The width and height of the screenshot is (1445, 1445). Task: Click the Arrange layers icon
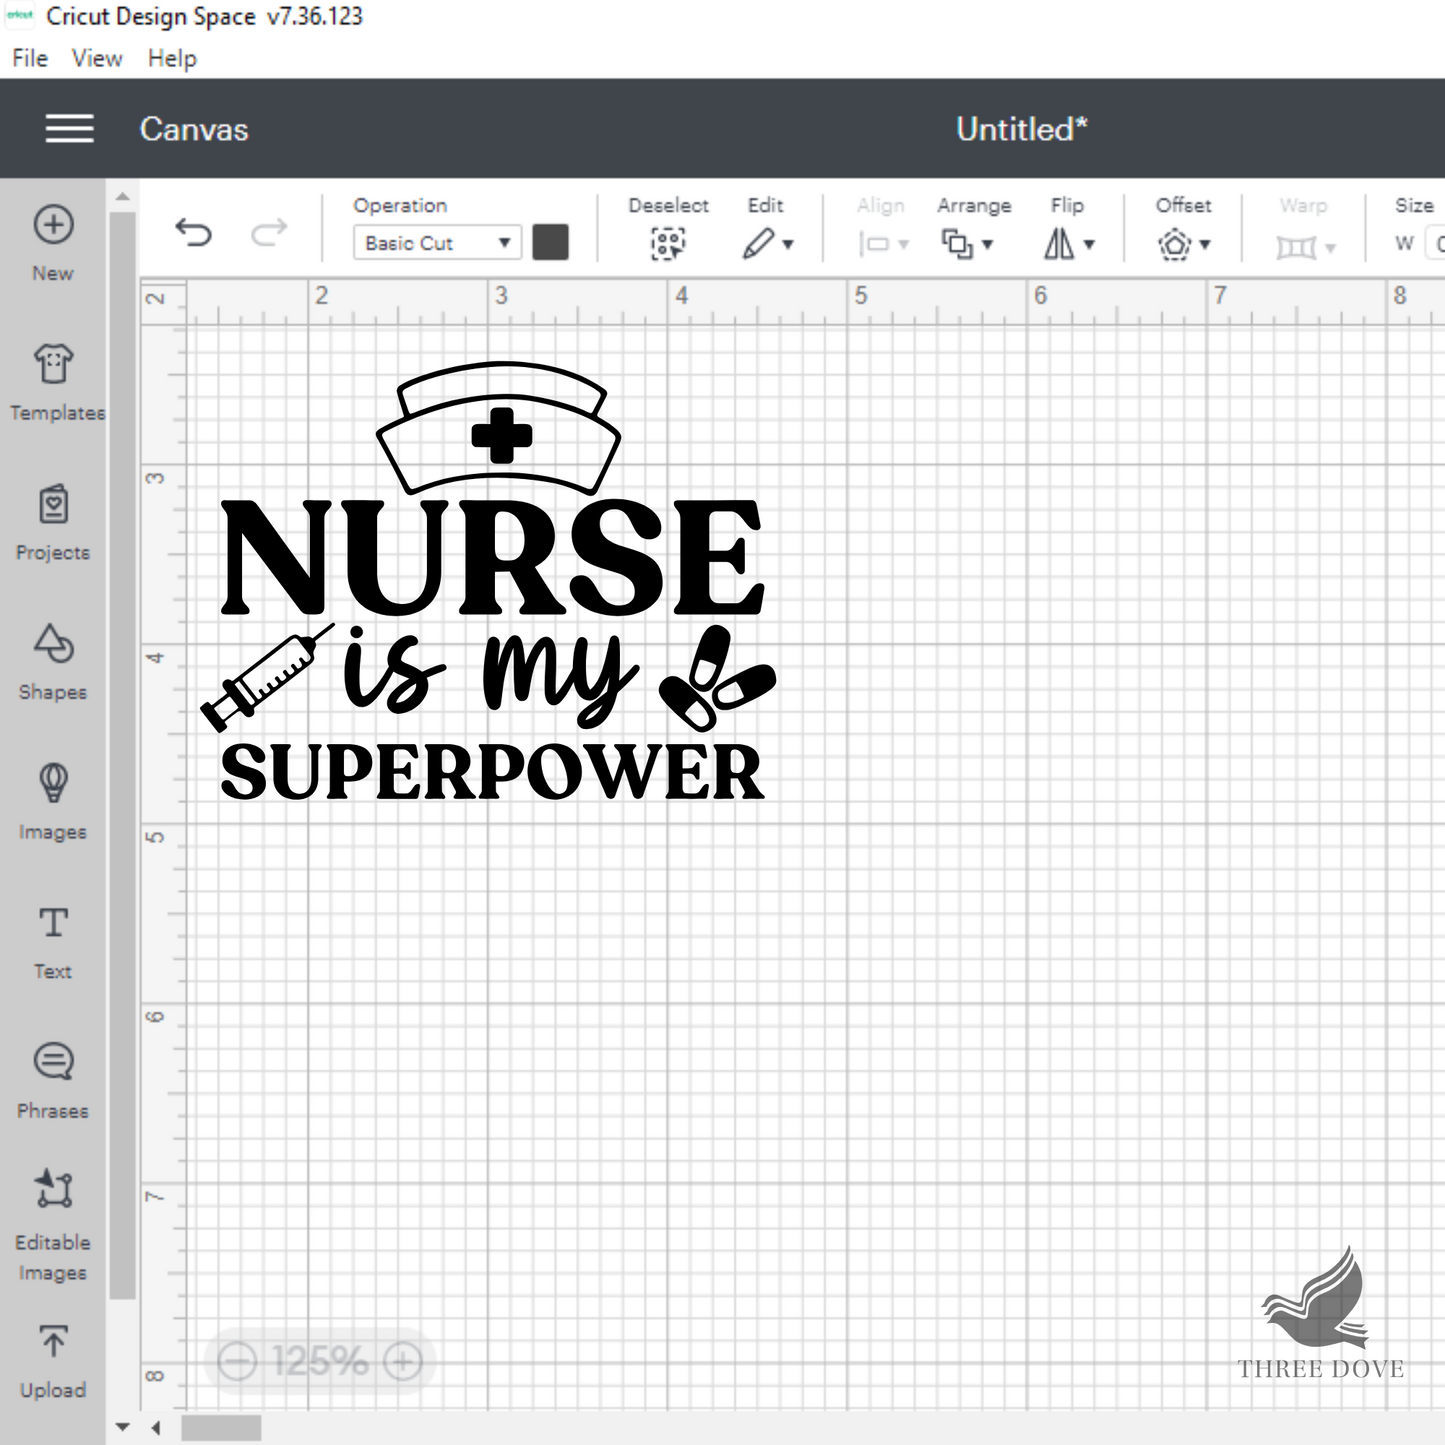point(957,243)
